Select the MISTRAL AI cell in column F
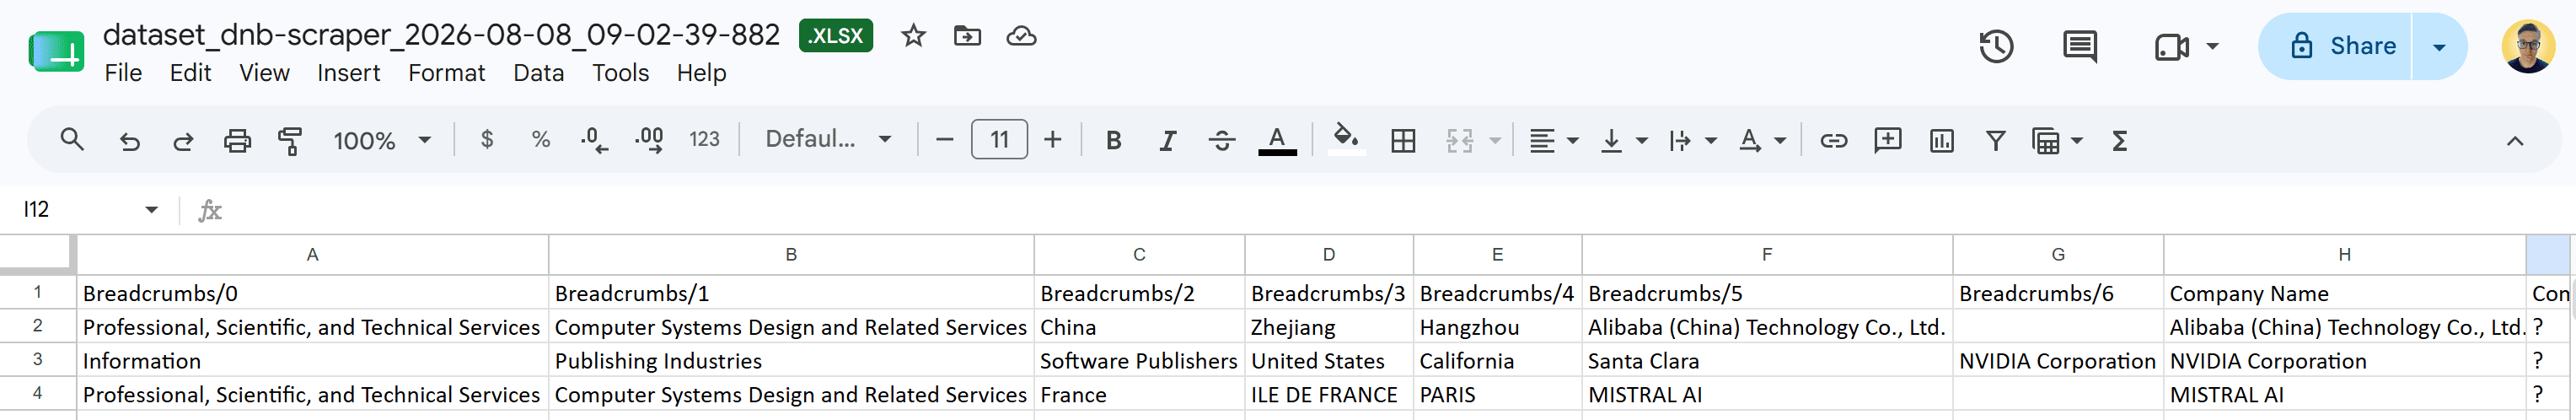The height and width of the screenshot is (420, 2576). (1767, 394)
